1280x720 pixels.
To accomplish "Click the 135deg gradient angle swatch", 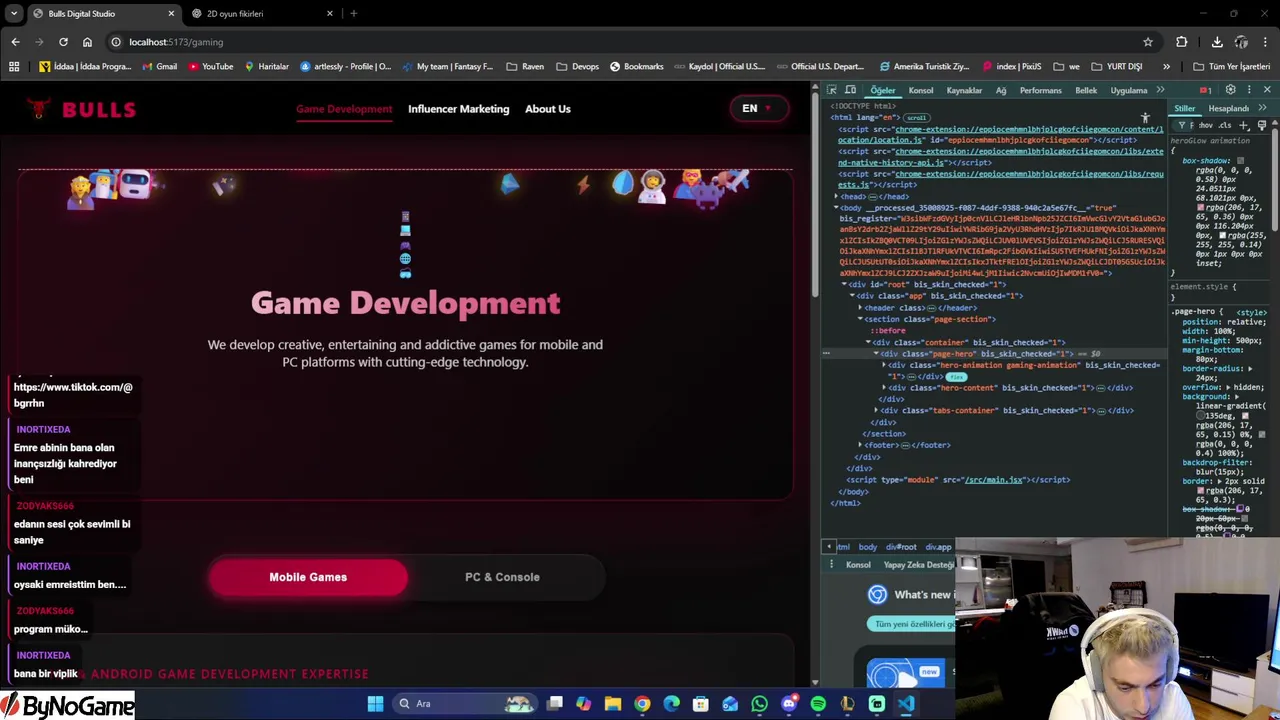I will pyautogui.click(x=1200, y=415).
